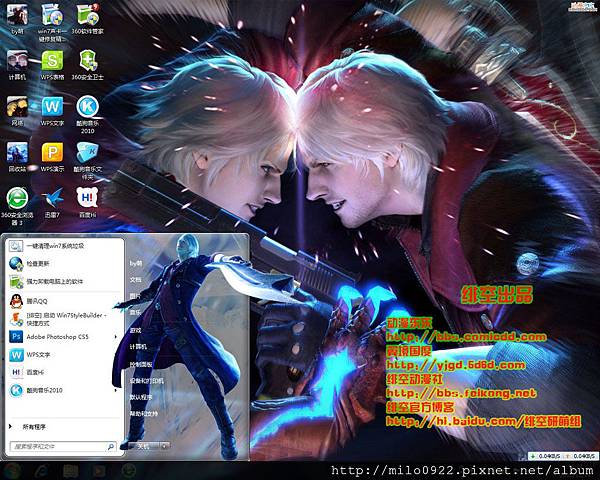
Task: Open 计算机 in the Start menu right pane
Action: coord(138,347)
